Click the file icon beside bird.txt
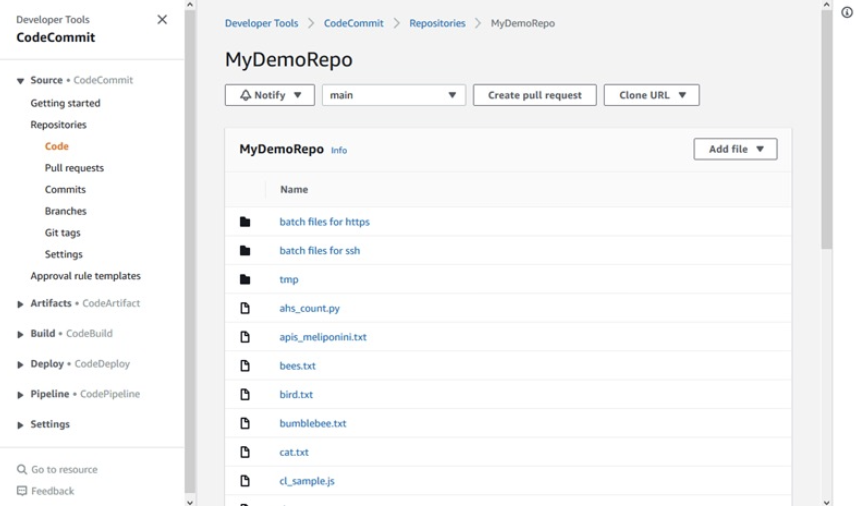Image resolution: width=856 pixels, height=510 pixels. tap(245, 395)
